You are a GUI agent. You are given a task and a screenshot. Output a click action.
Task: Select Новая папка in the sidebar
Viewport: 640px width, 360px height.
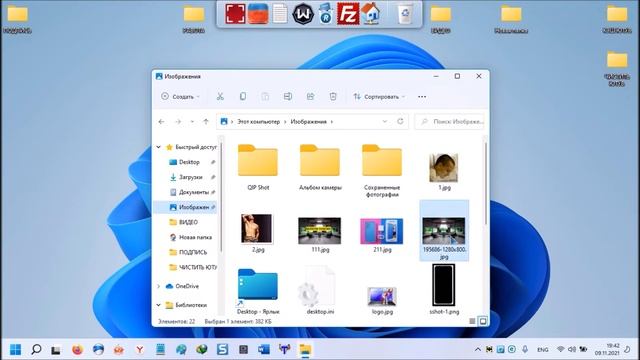[x=195, y=237]
